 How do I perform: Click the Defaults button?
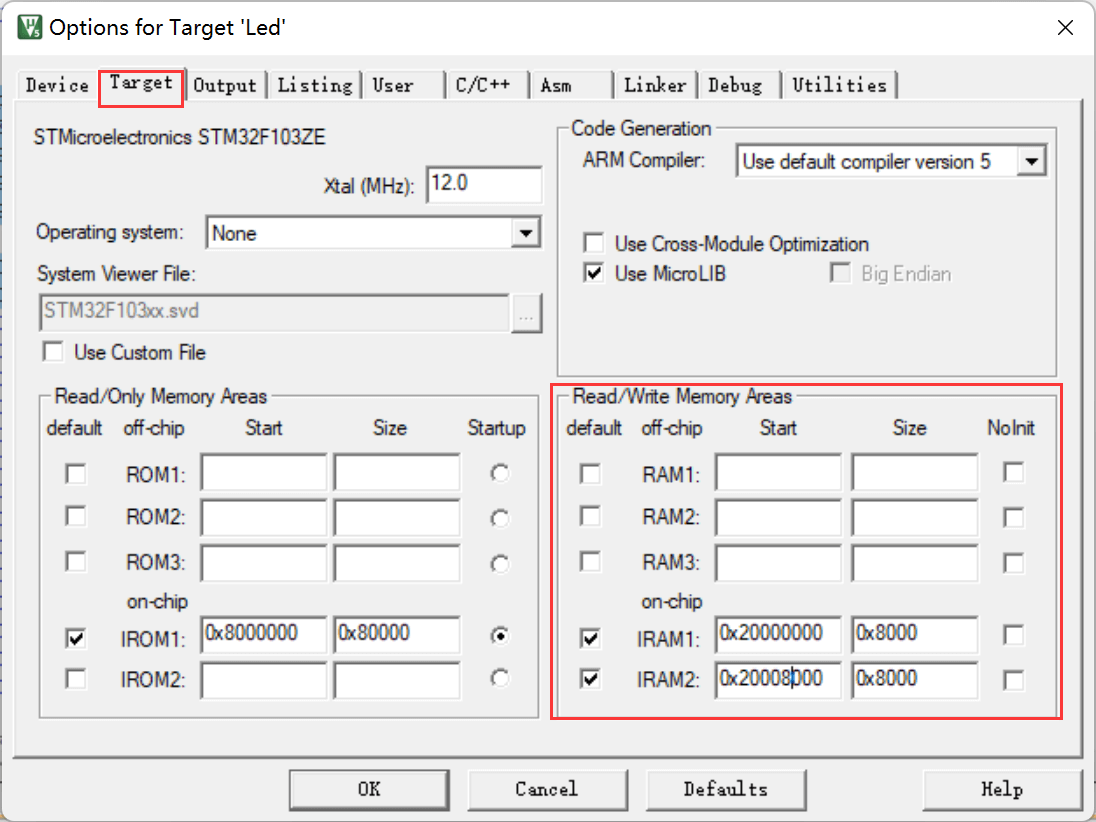(x=725, y=789)
